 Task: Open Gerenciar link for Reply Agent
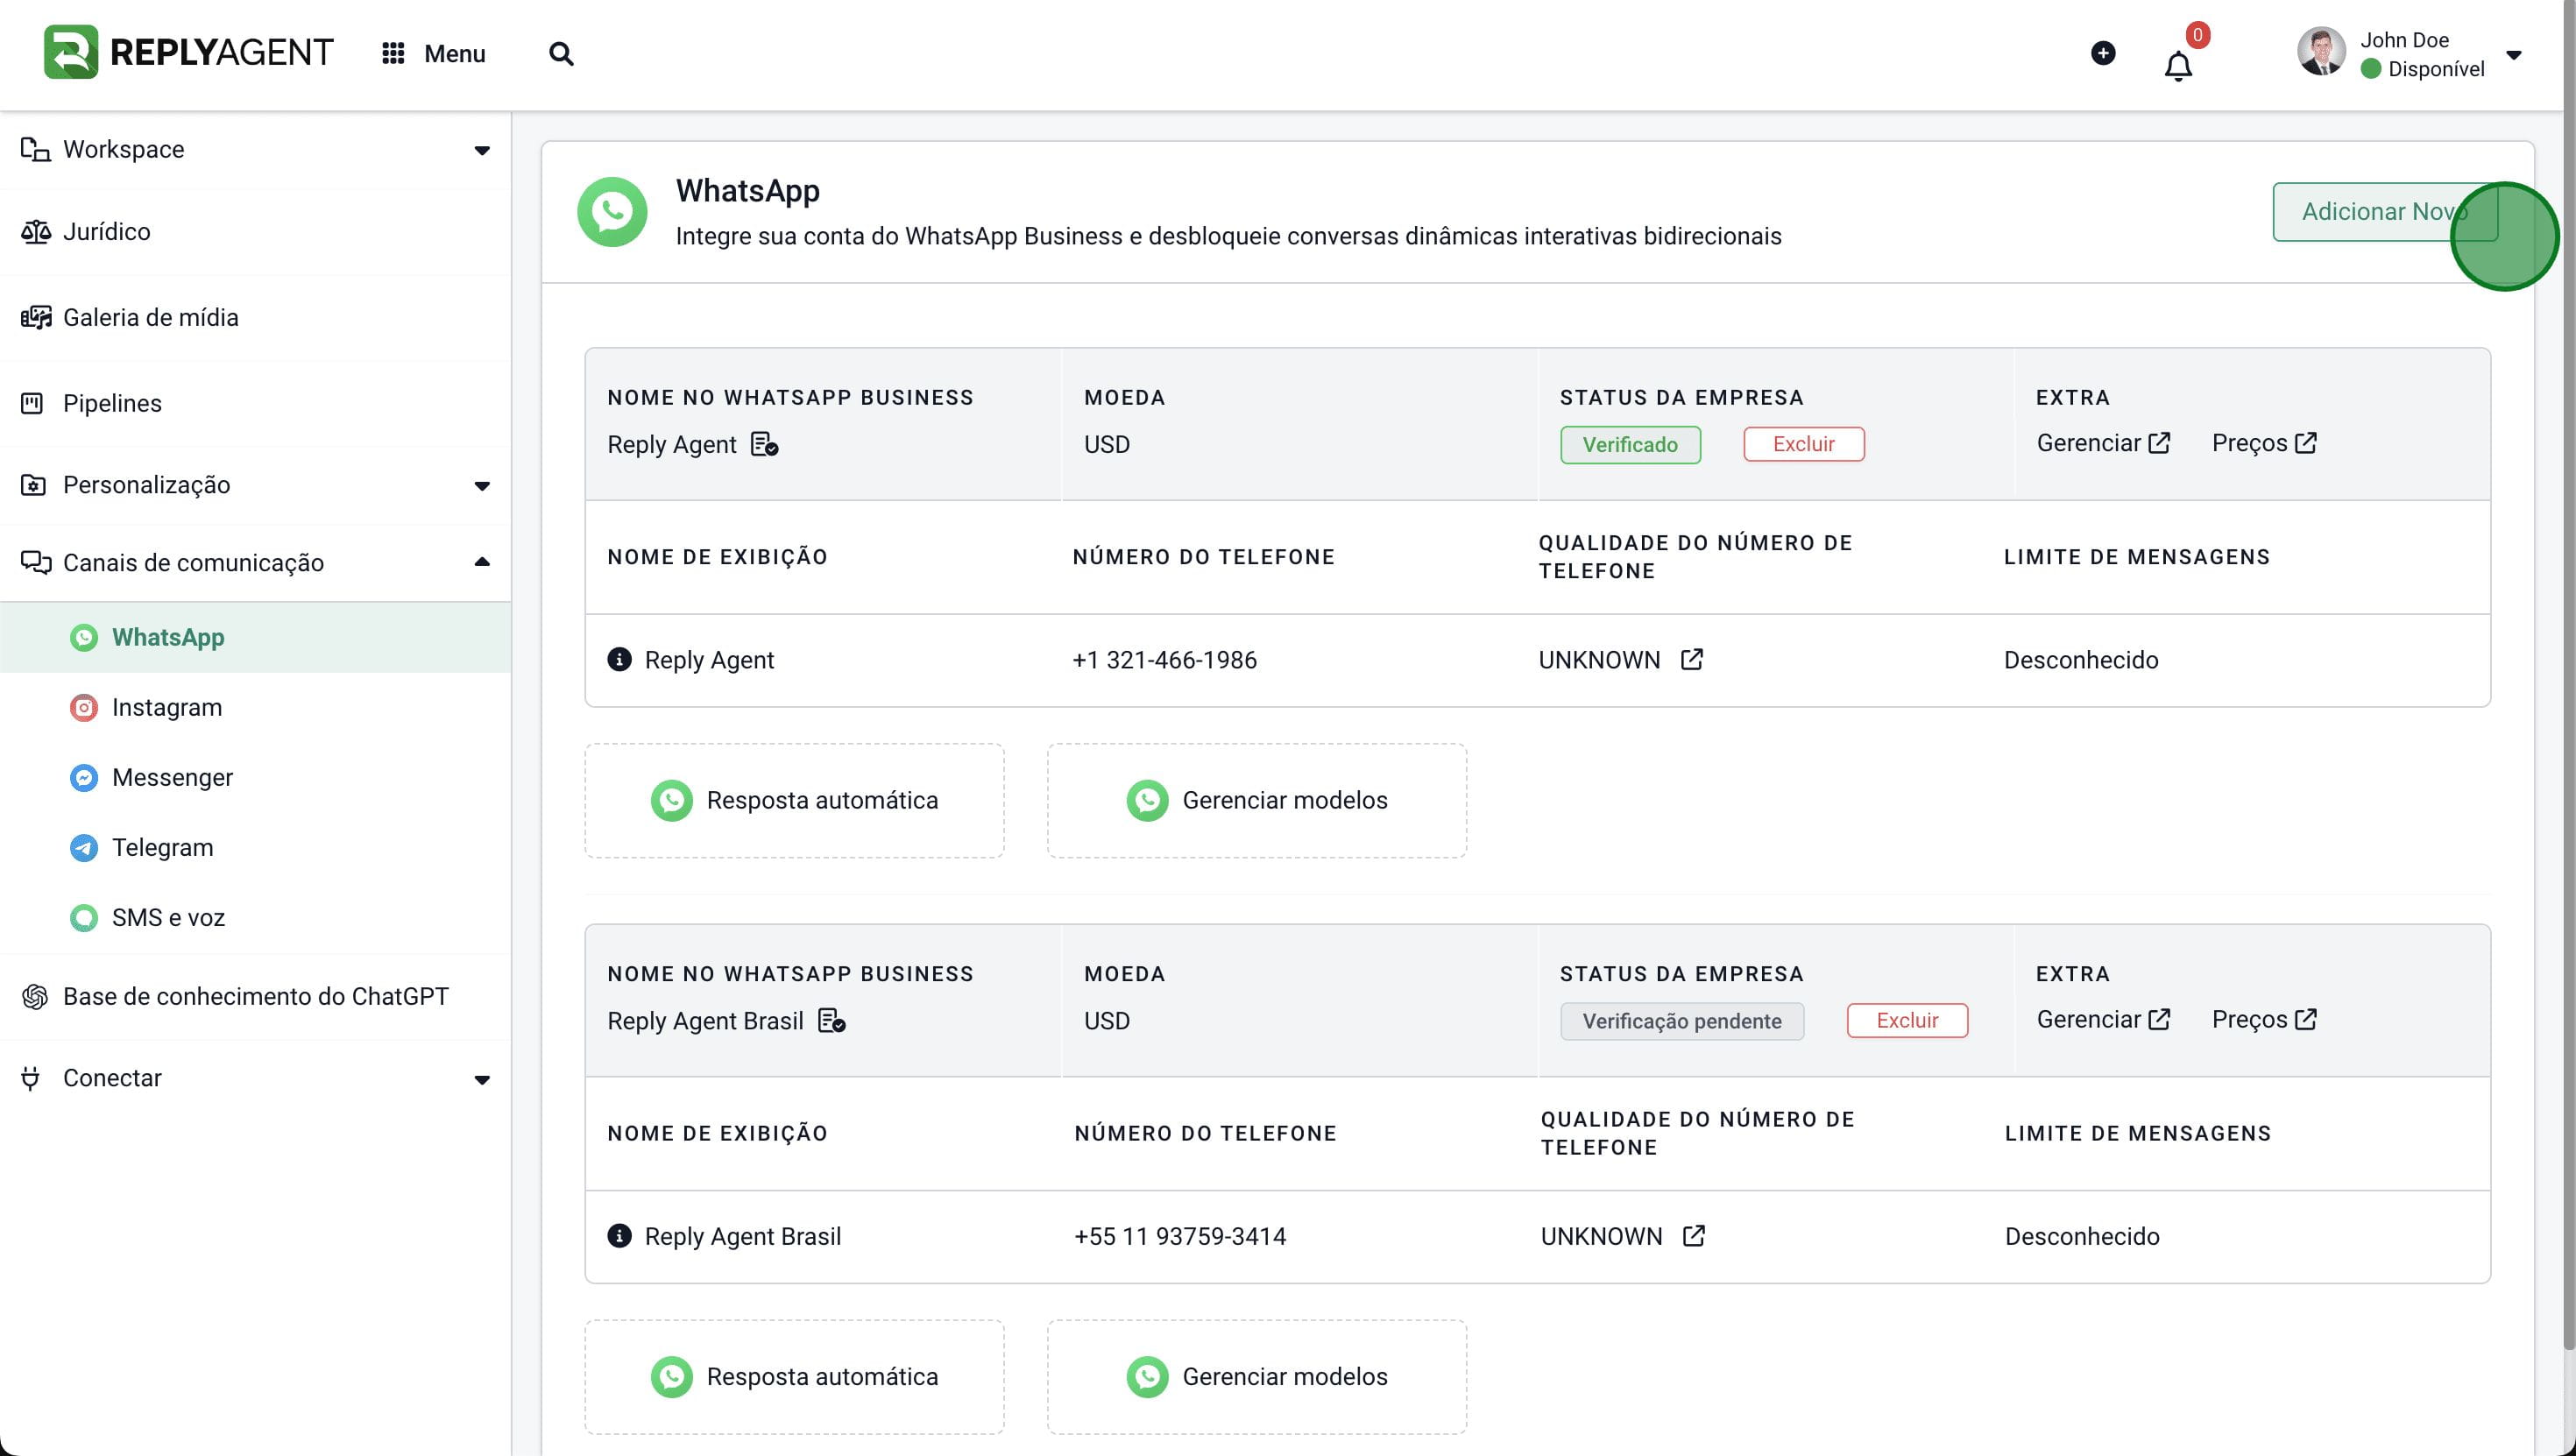pyautogui.click(x=2103, y=443)
